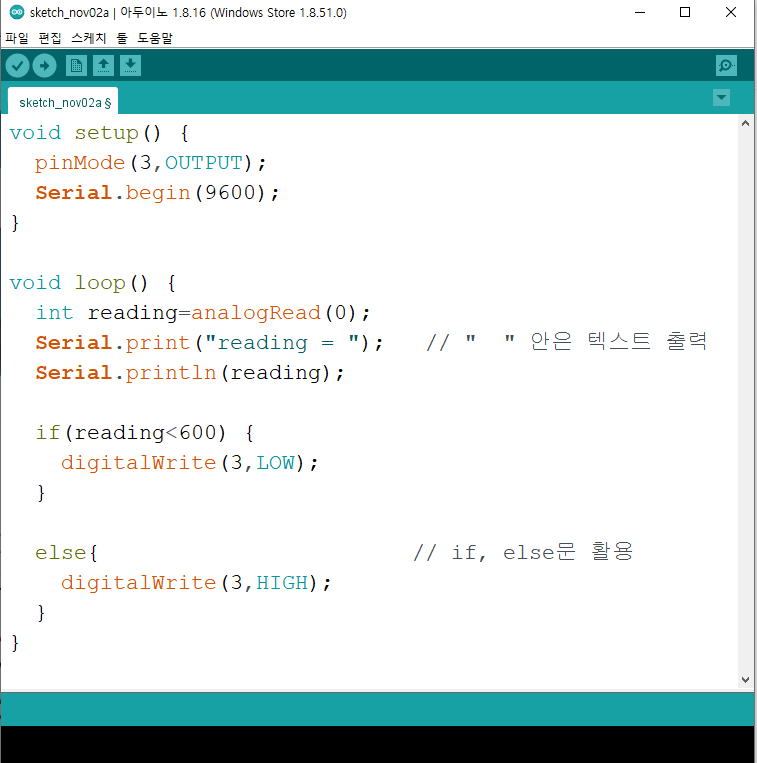
Task: Click the Arduino logo in the title bar
Action: tap(16, 12)
